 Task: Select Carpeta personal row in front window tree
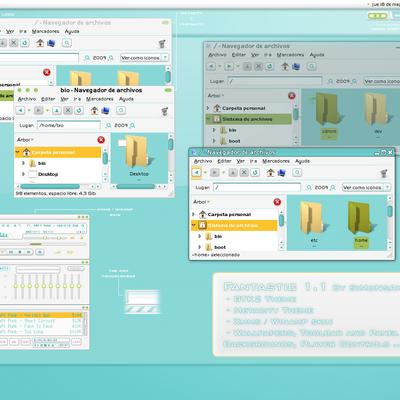click(234, 214)
